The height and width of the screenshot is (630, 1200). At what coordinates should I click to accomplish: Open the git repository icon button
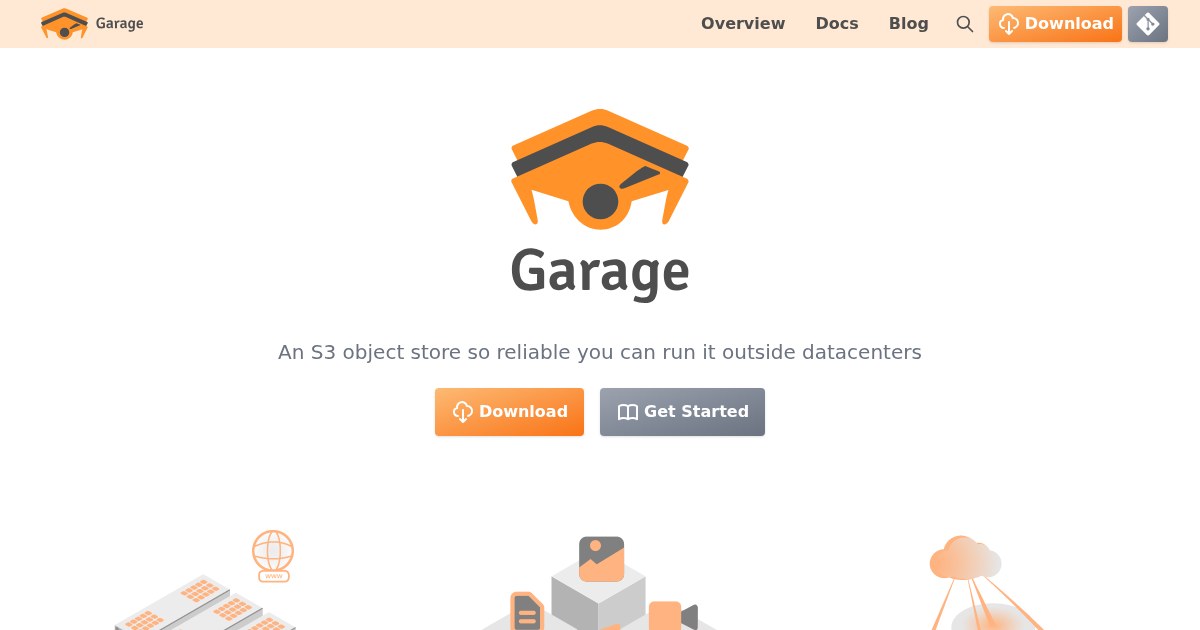[x=1148, y=24]
